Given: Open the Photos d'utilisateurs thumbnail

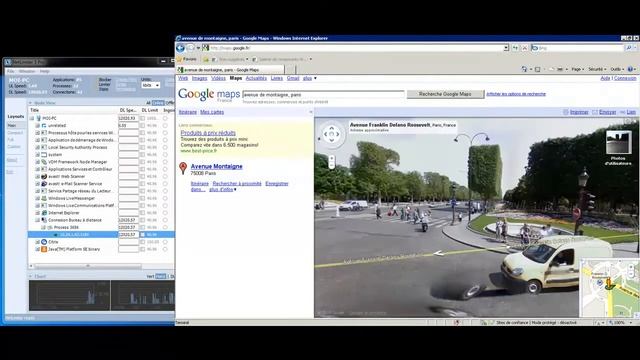Looking at the screenshot, I should (x=618, y=142).
